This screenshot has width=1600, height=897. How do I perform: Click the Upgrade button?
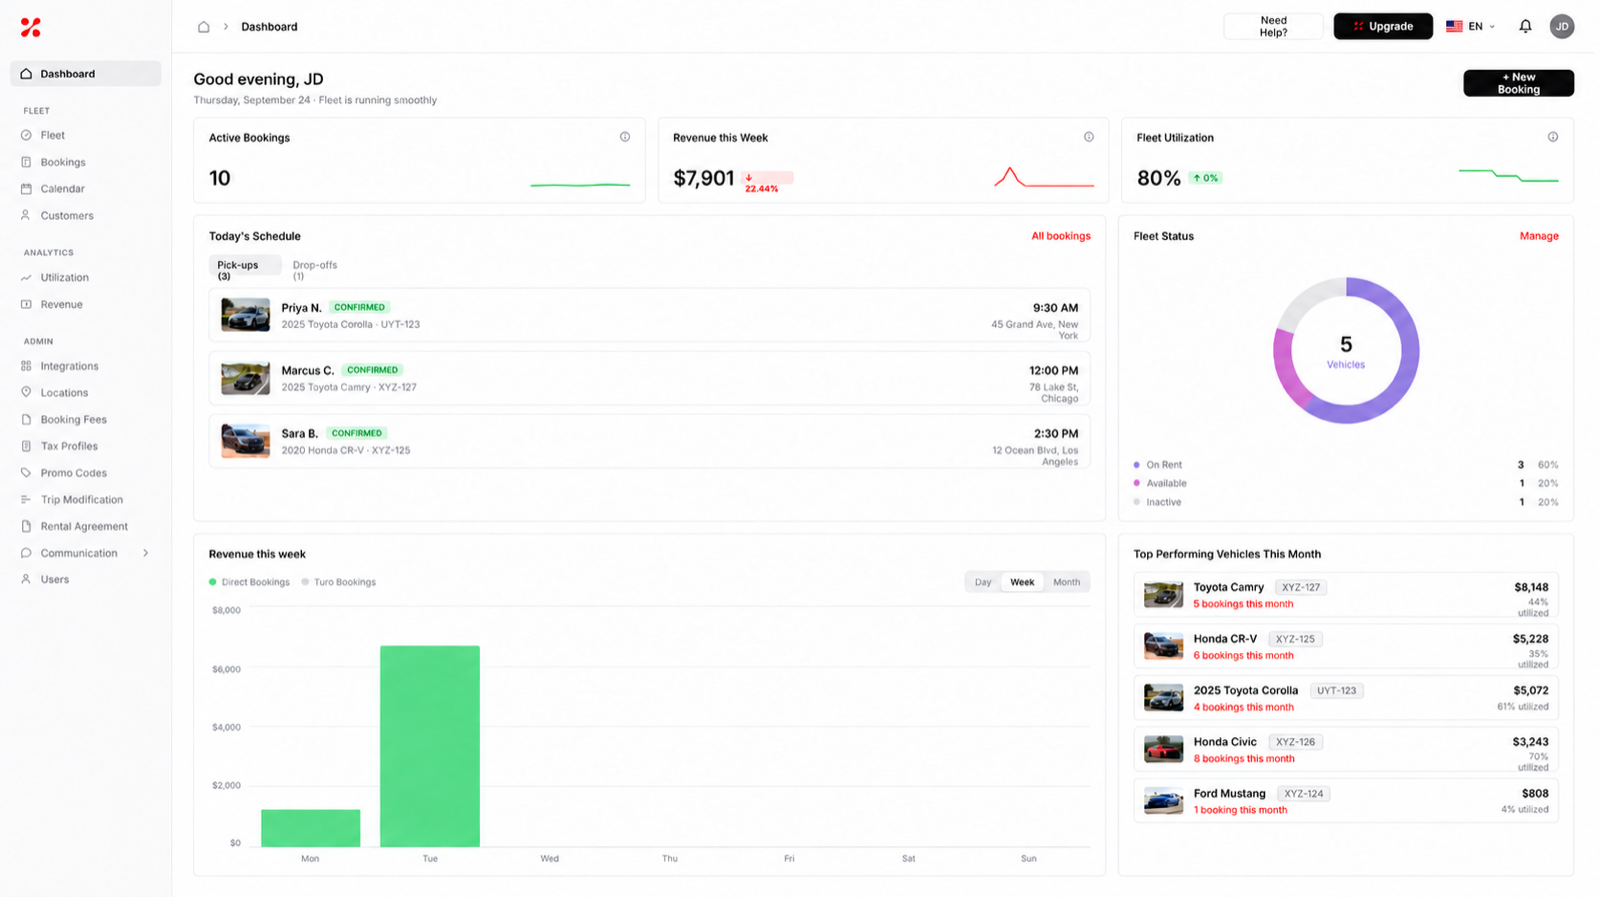point(1383,27)
